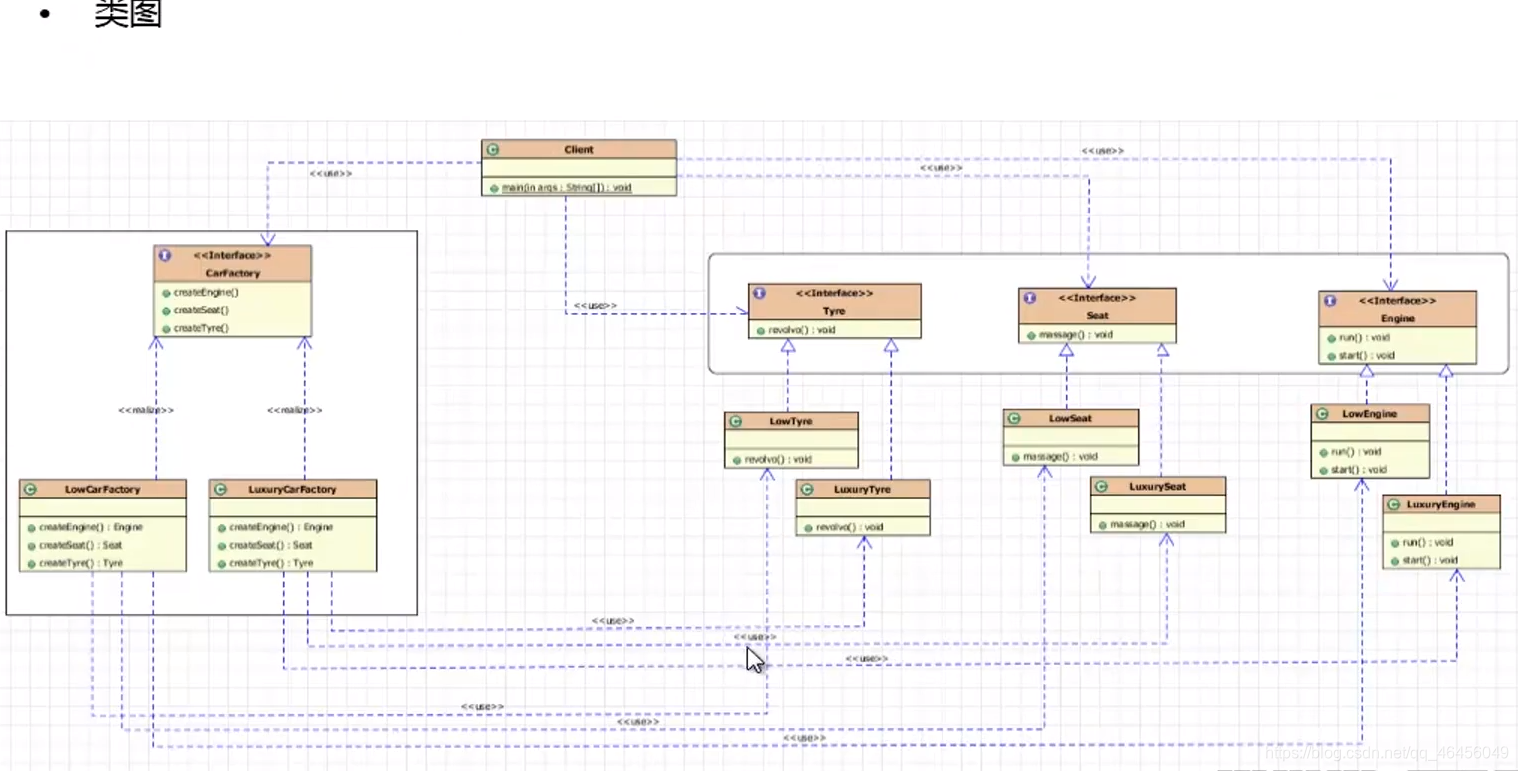Screen dimensions: 1518x771
Task: Click the interface icon on Seat box
Action: pos(1030,298)
